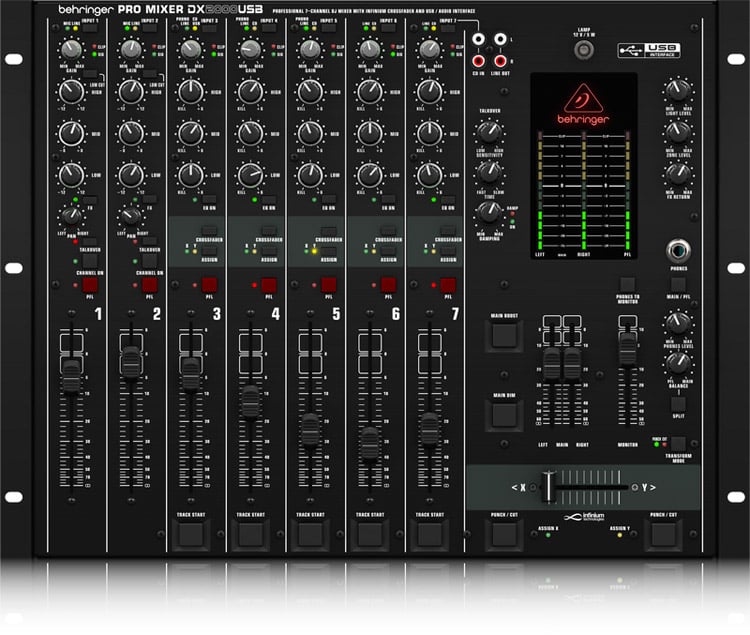Toggle EQ ON button for channel 6
This screenshot has height=635, width=750.
[x=388, y=199]
